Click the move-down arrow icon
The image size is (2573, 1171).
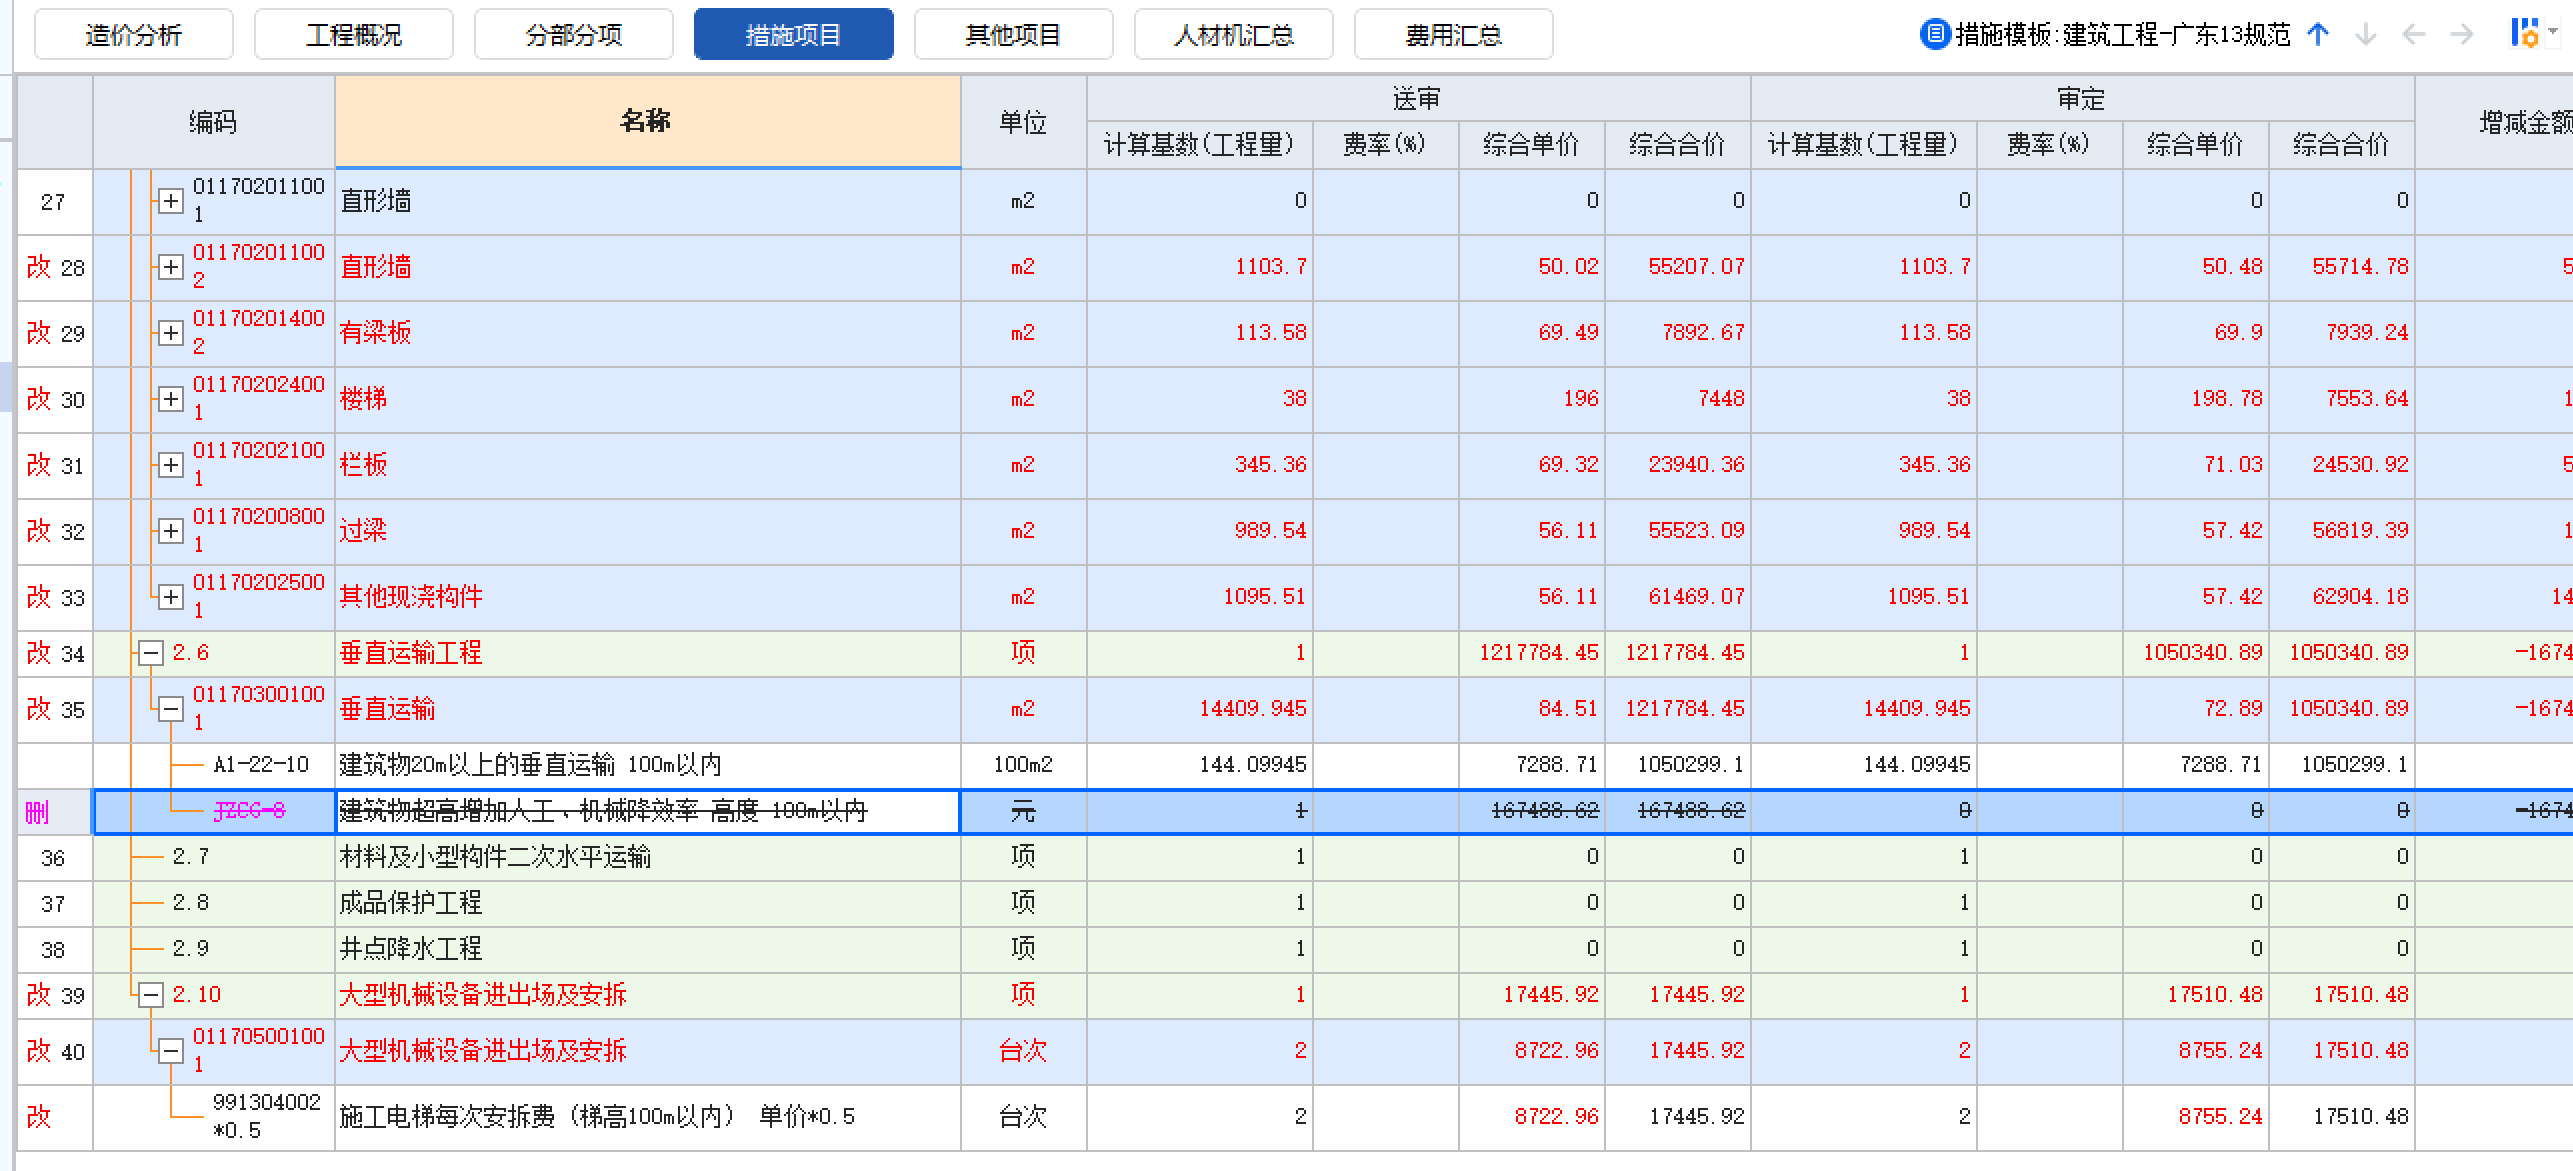tap(2366, 33)
